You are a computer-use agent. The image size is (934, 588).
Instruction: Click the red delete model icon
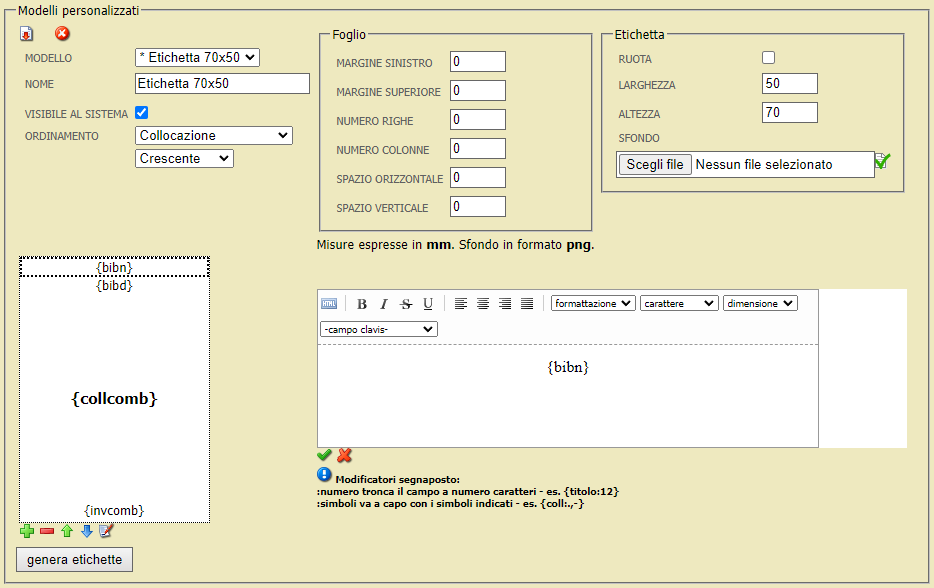(62, 34)
